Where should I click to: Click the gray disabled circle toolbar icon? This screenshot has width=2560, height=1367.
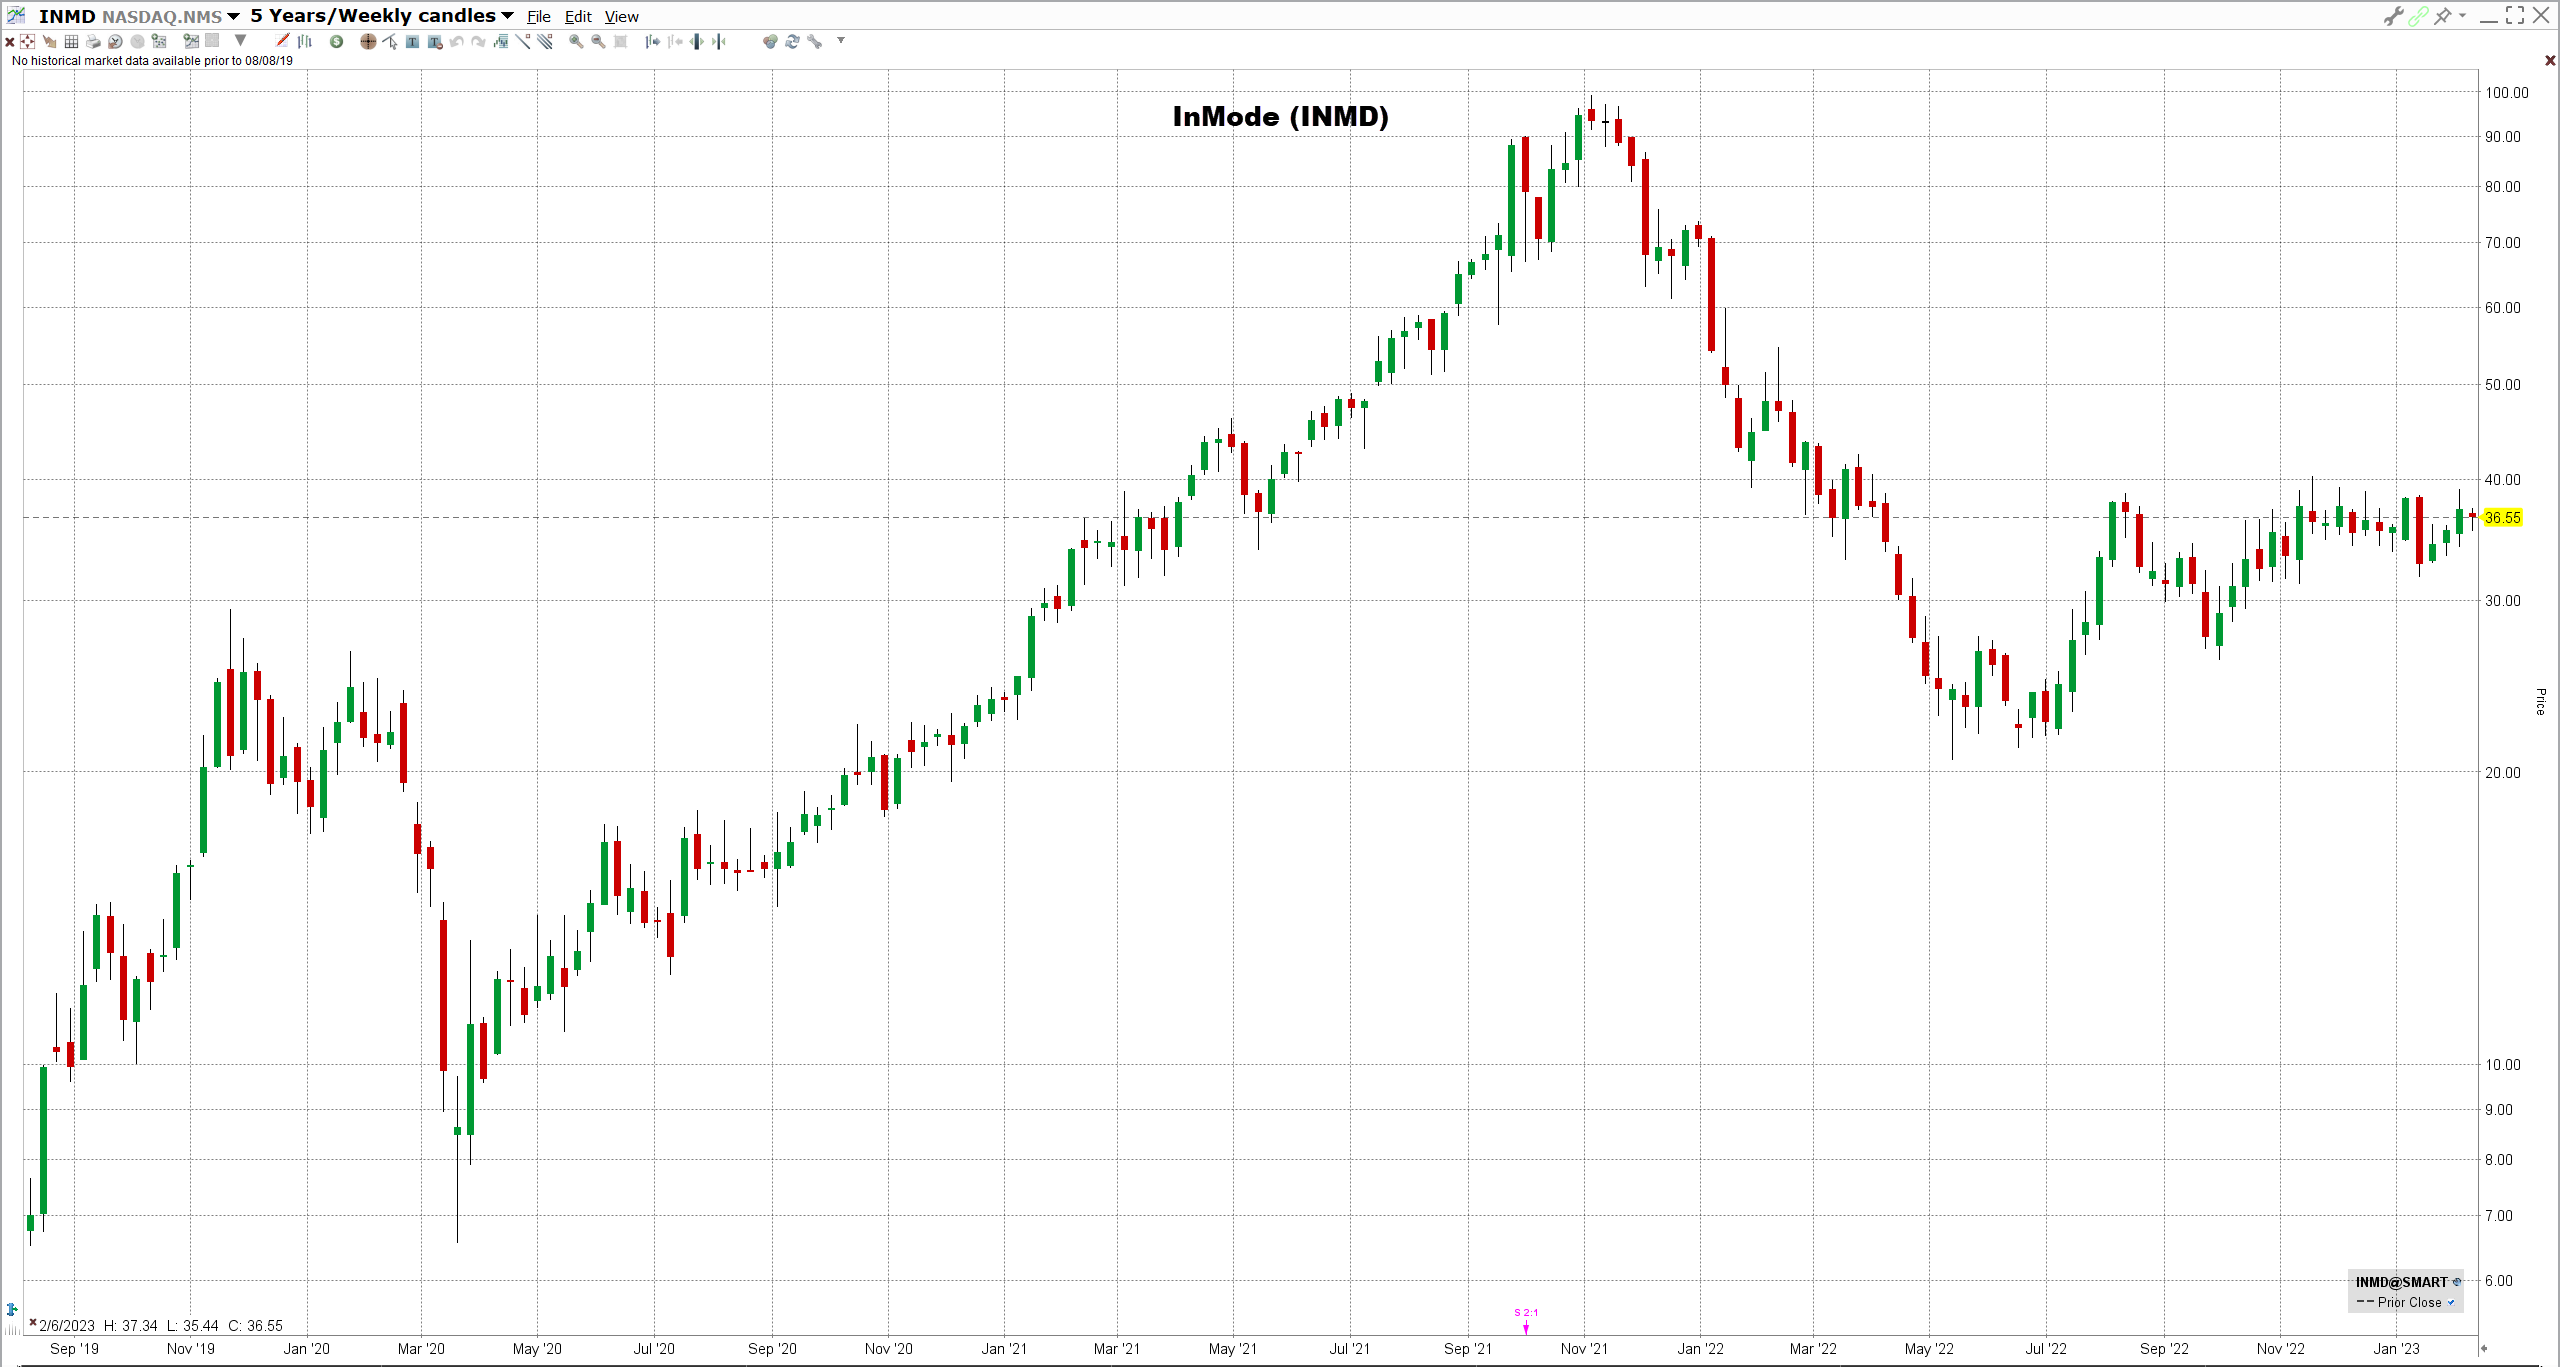(137, 42)
